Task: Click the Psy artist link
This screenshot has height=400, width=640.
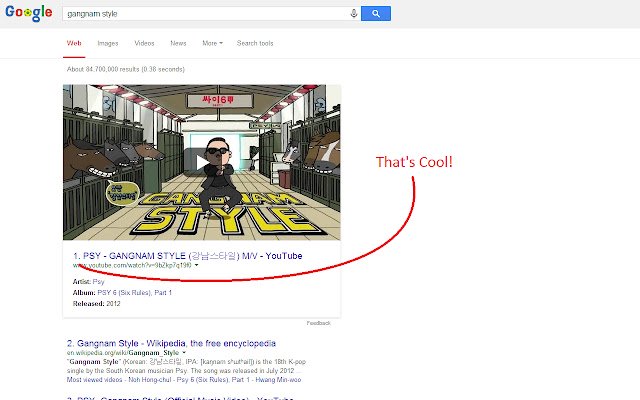Action: click(x=98, y=282)
